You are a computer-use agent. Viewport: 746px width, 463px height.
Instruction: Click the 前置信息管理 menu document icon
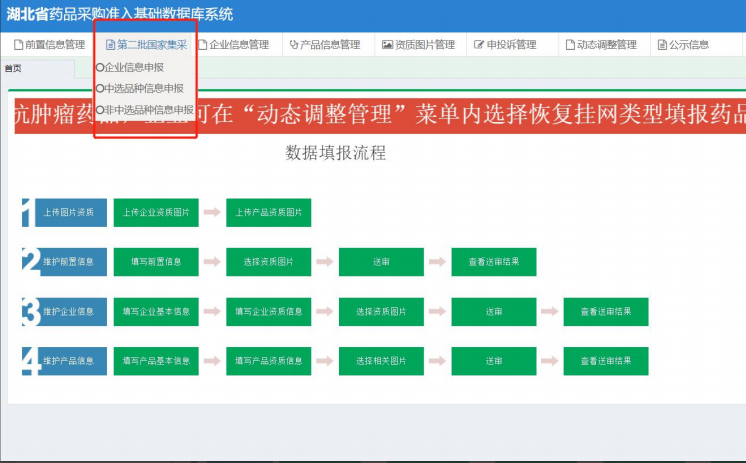(x=18, y=45)
